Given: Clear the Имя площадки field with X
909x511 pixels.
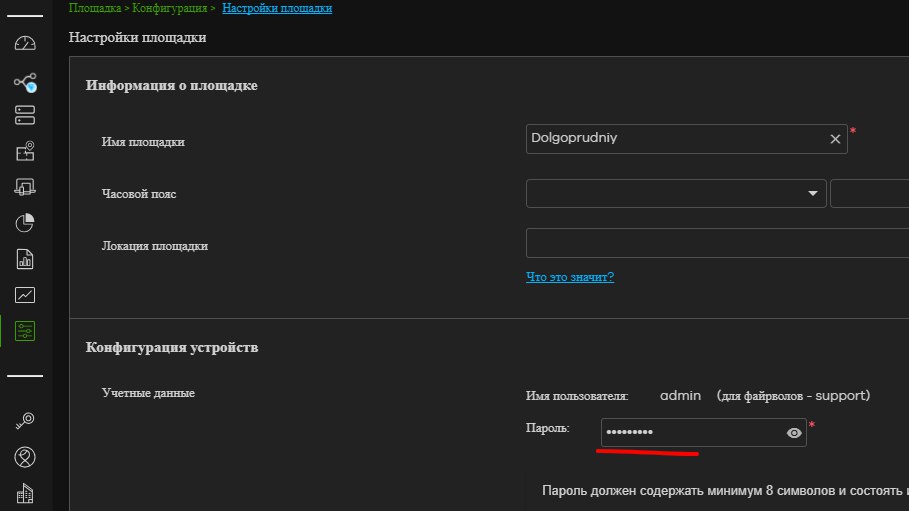Looking at the screenshot, I should pyautogui.click(x=835, y=140).
